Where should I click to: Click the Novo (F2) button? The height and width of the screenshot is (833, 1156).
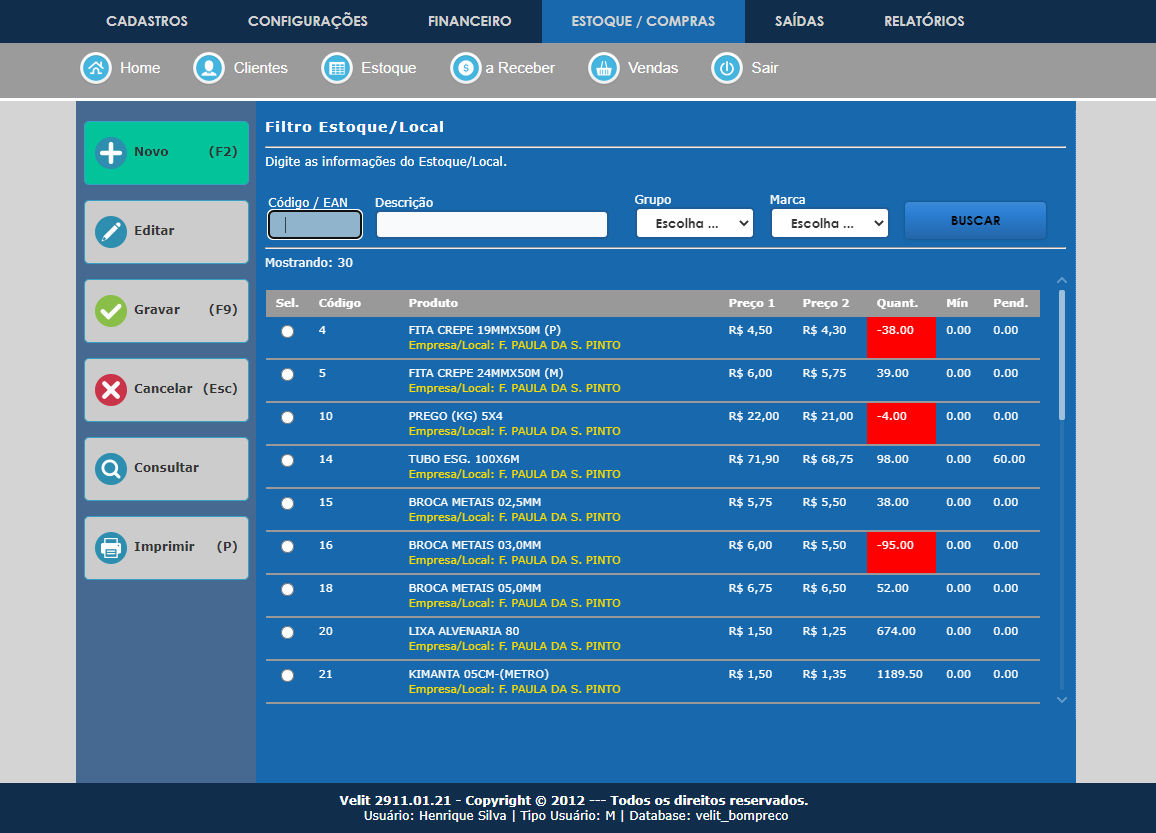coord(166,153)
